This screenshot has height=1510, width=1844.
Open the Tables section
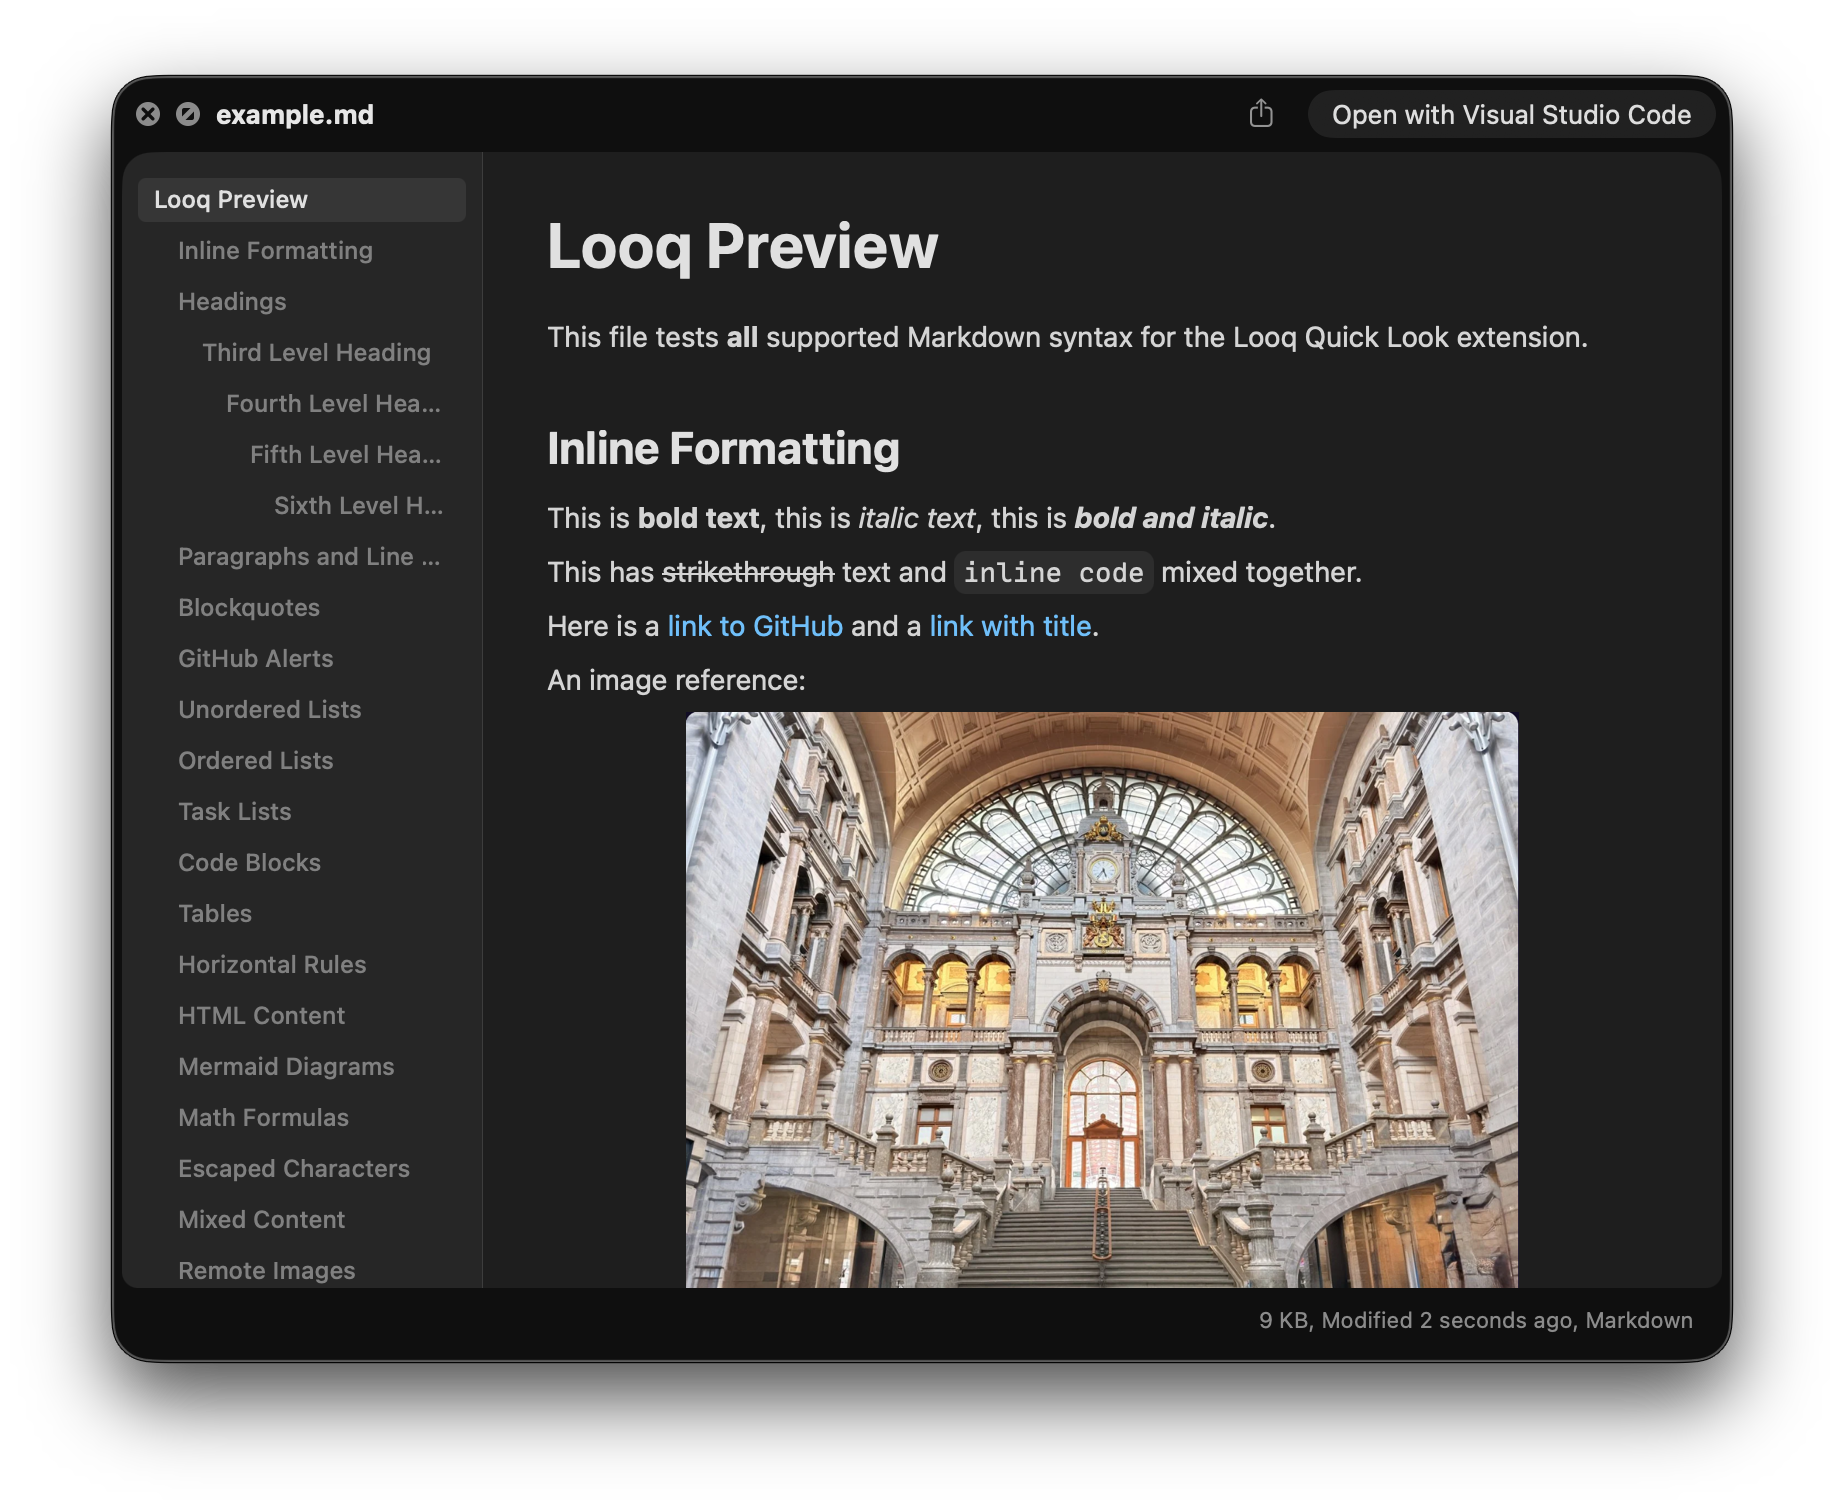(215, 913)
